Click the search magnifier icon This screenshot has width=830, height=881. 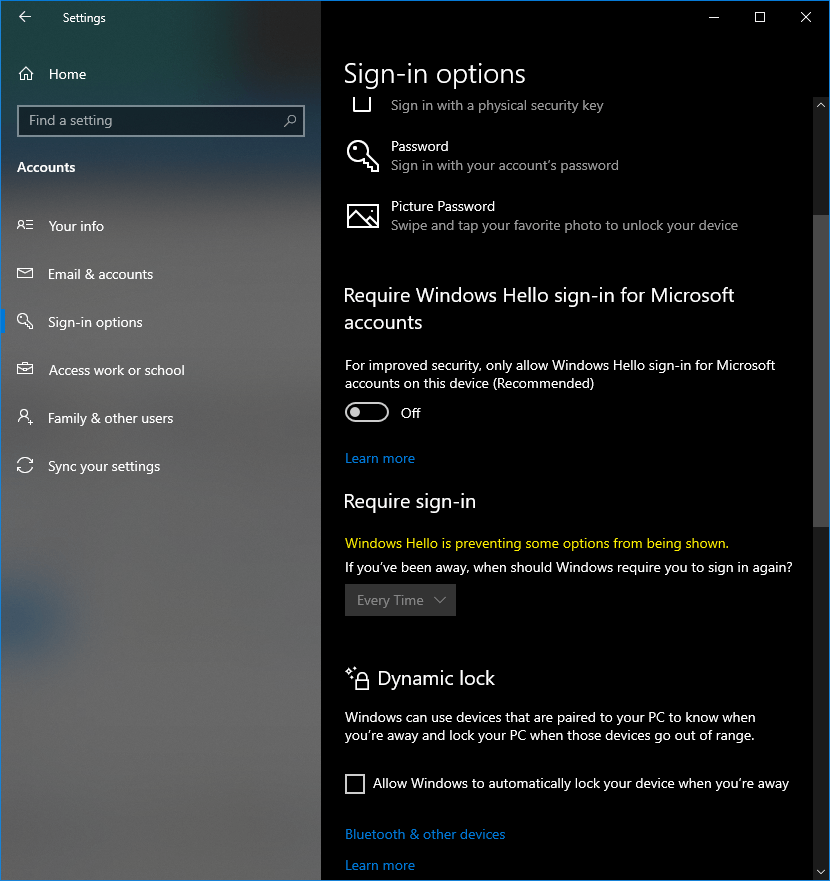(x=290, y=120)
